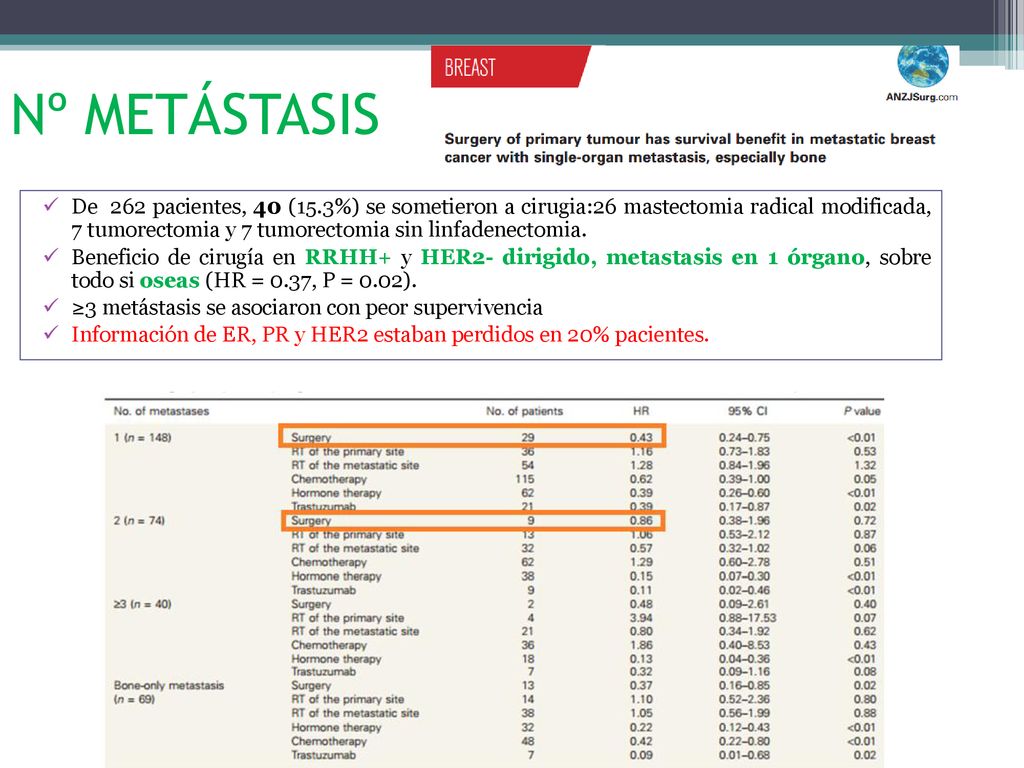Click the checkmark bullet beside 'Información de ER'
Viewport: 1024px width, 768px height.
point(51,334)
